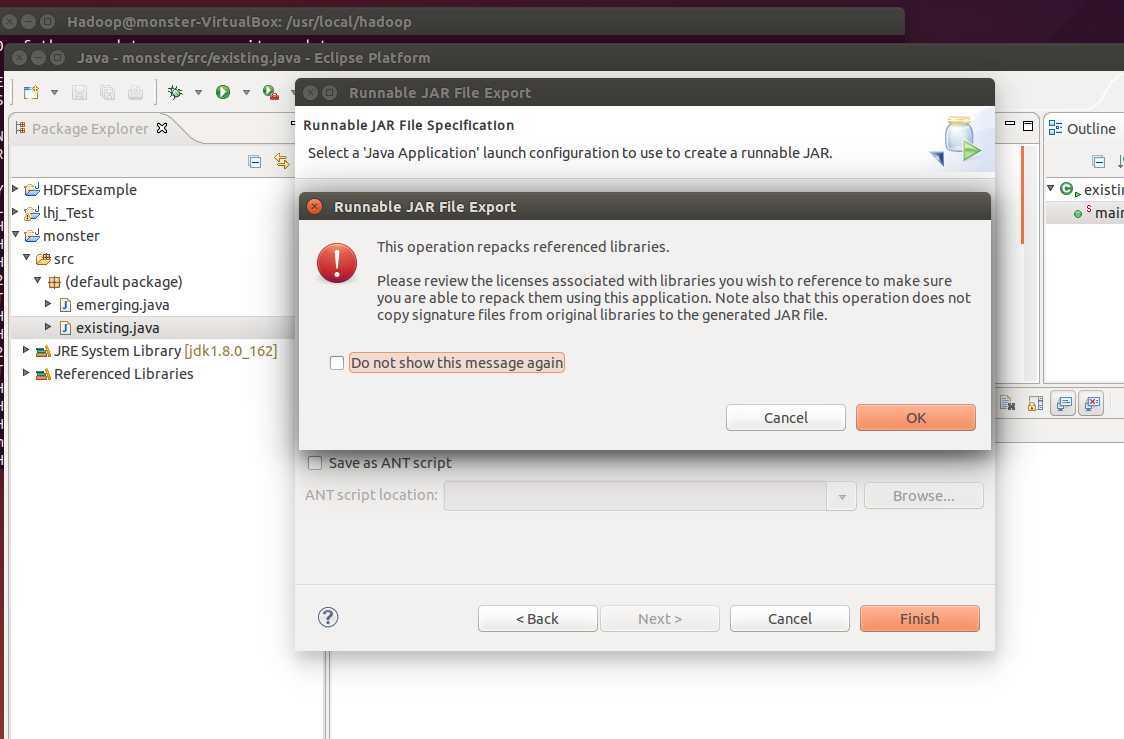Screen dimensions: 1124x739
Task: Minimize the editor area
Action: [1010, 125]
